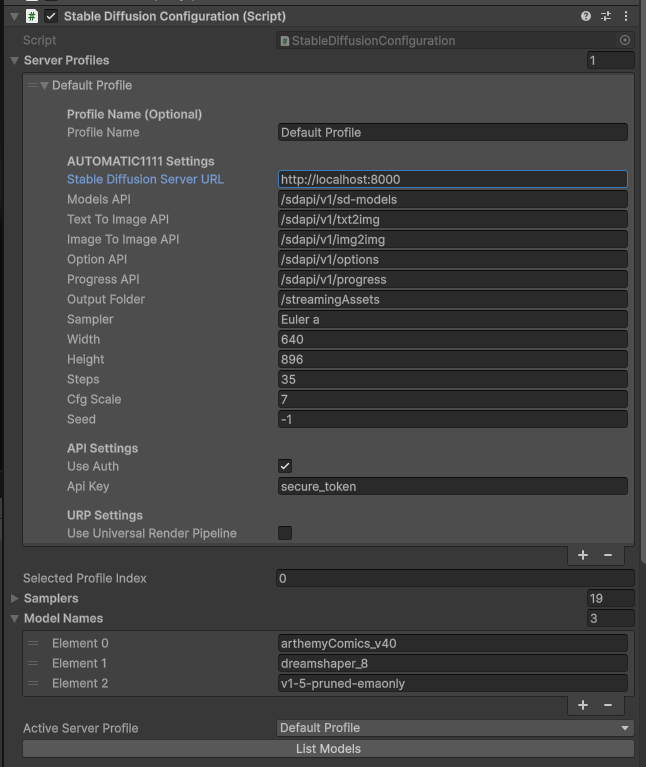Click StableDiffusionConfiguration script asset icon
This screenshot has height=767, width=646.
coord(285,41)
